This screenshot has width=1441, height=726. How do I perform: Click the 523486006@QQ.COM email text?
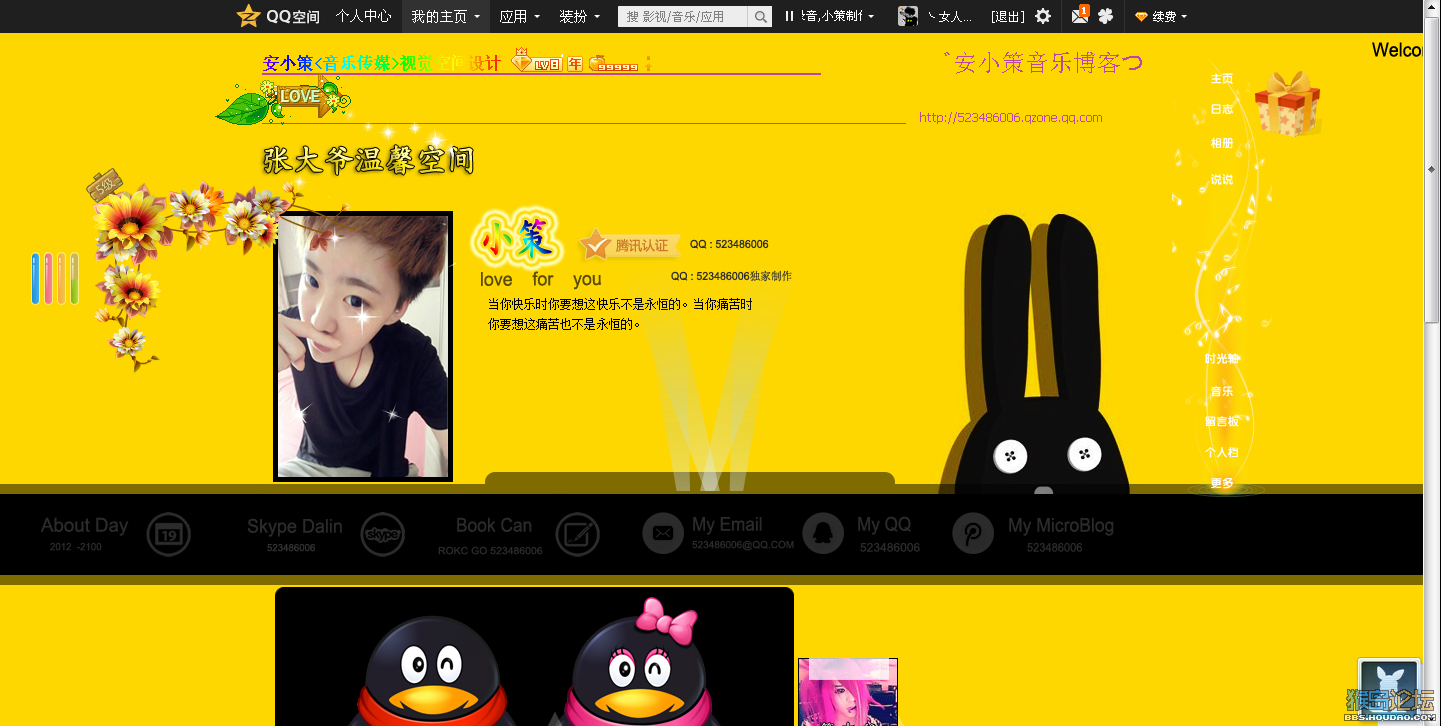(743, 545)
